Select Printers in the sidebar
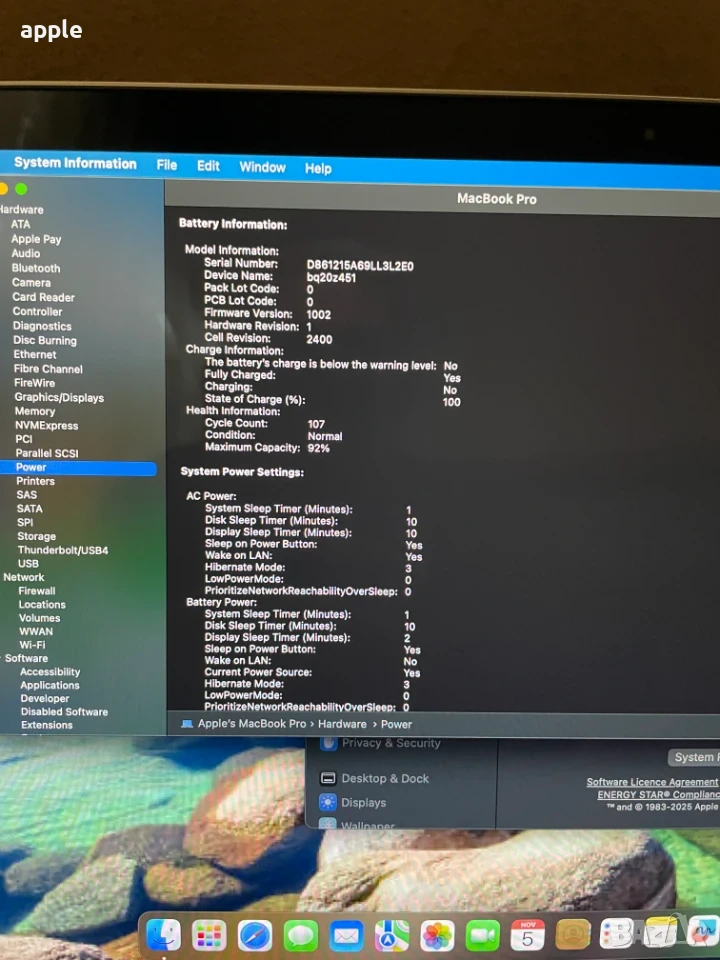The width and height of the screenshot is (720, 960). 36,481
